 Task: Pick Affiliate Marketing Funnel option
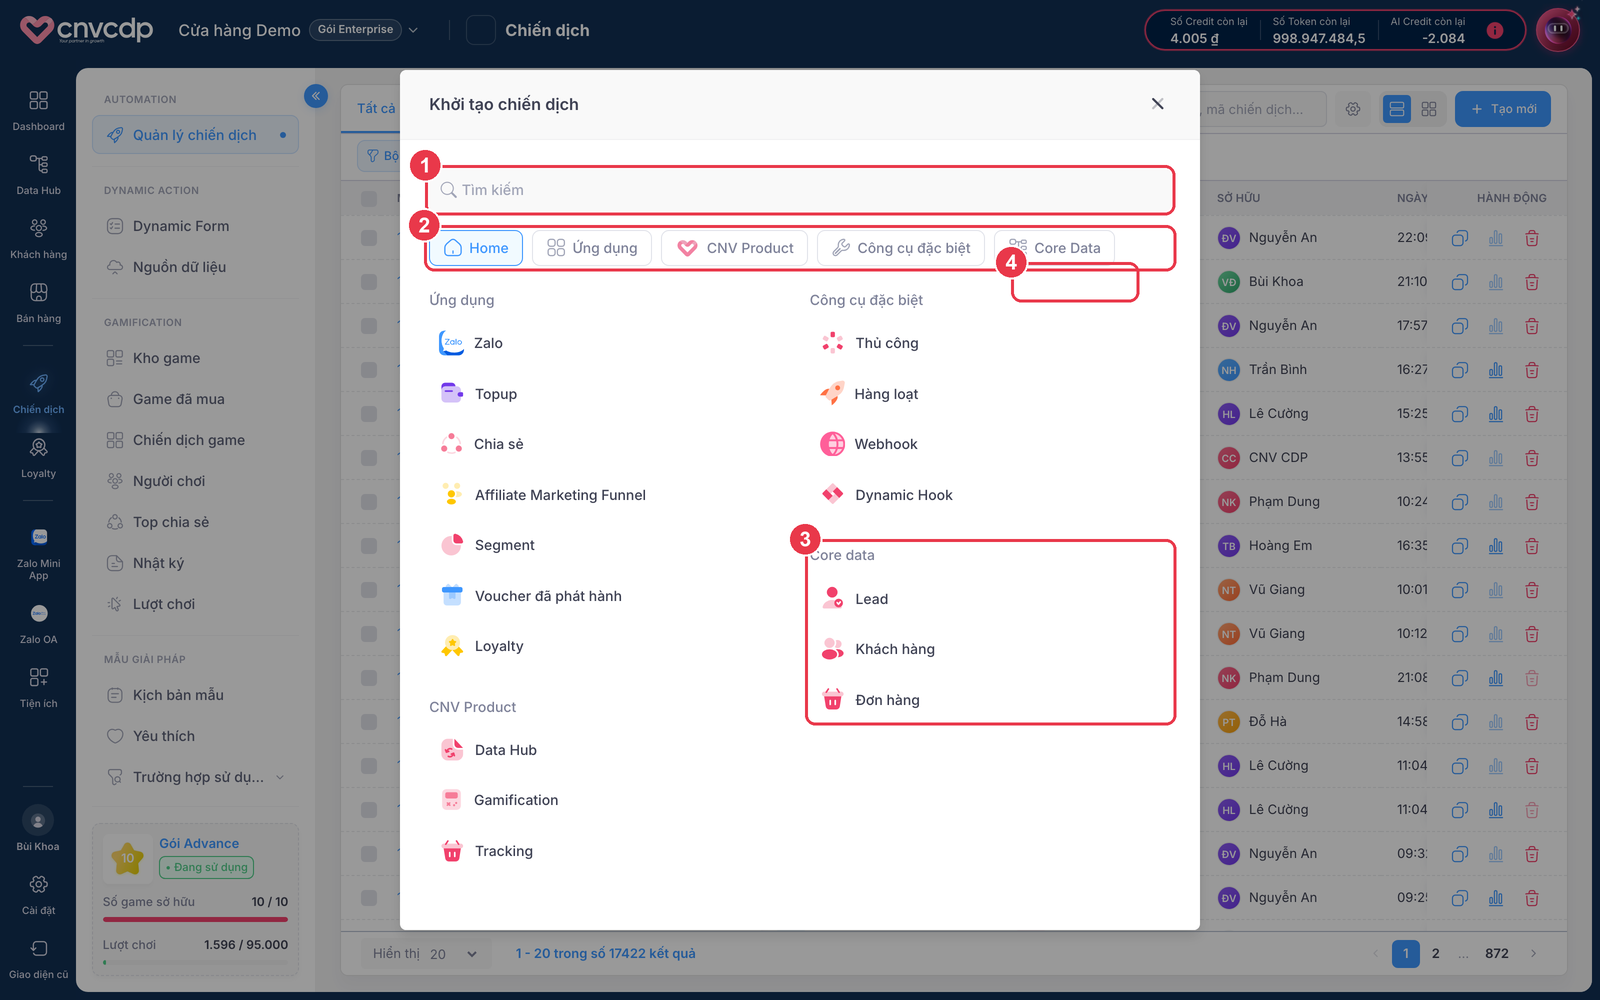(x=543, y=495)
